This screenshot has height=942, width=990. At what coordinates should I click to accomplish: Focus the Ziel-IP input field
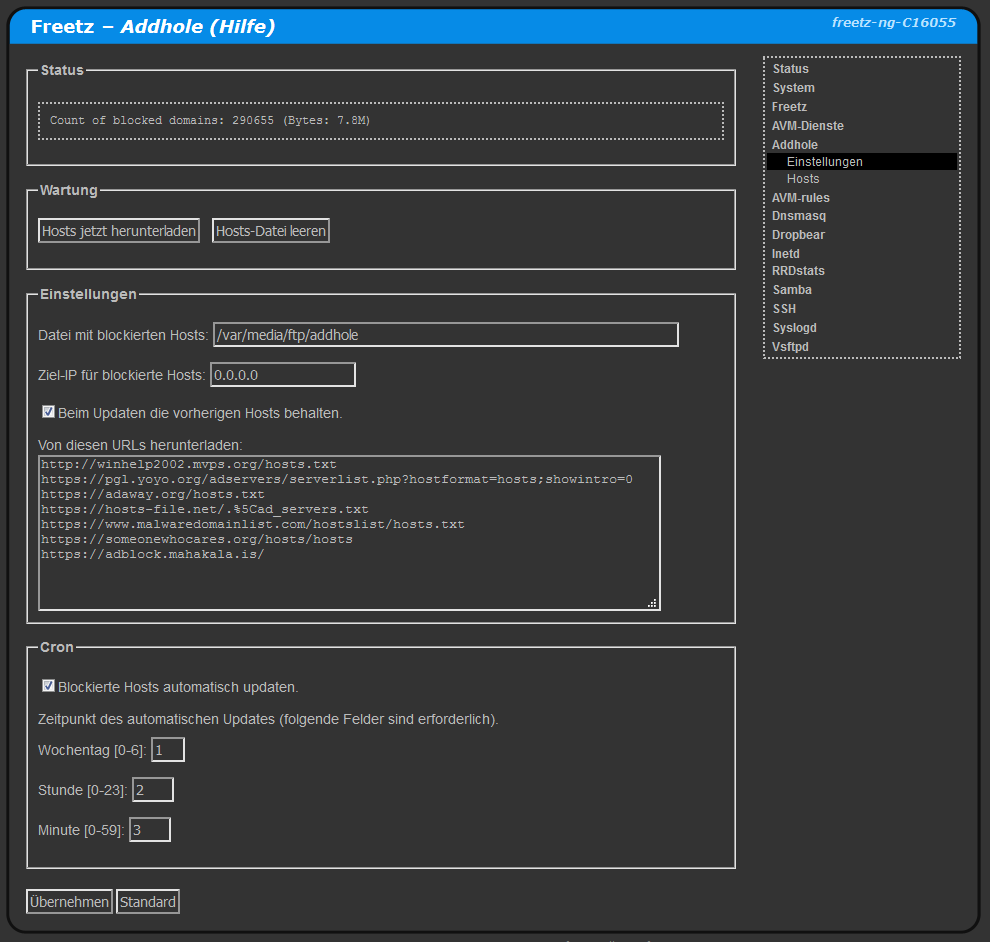[x=282, y=375]
